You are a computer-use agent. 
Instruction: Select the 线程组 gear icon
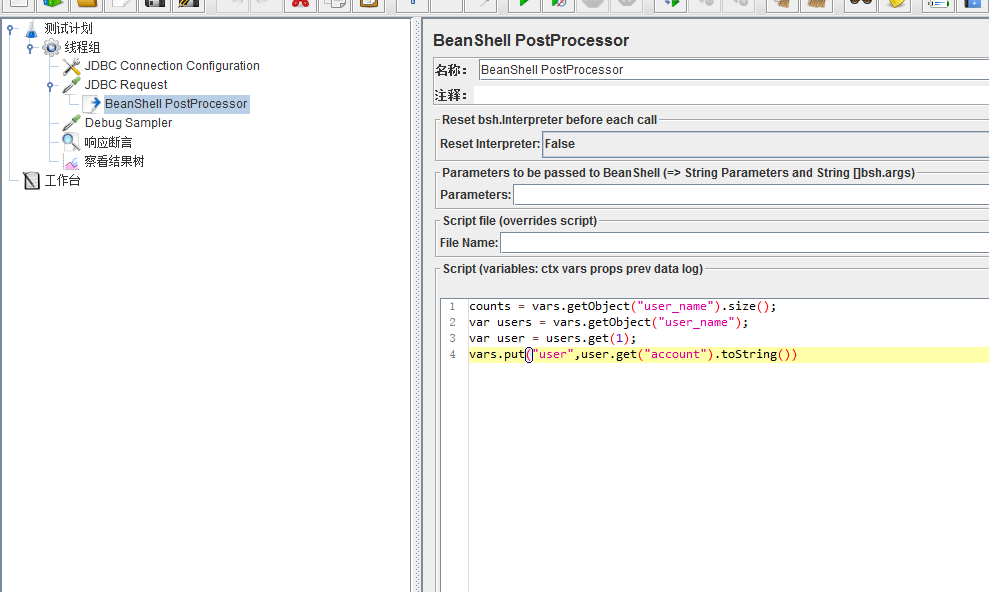point(51,47)
